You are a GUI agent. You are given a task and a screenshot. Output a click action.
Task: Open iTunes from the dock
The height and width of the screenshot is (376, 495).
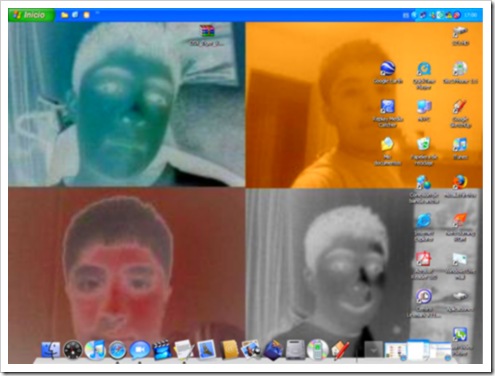click(95, 350)
